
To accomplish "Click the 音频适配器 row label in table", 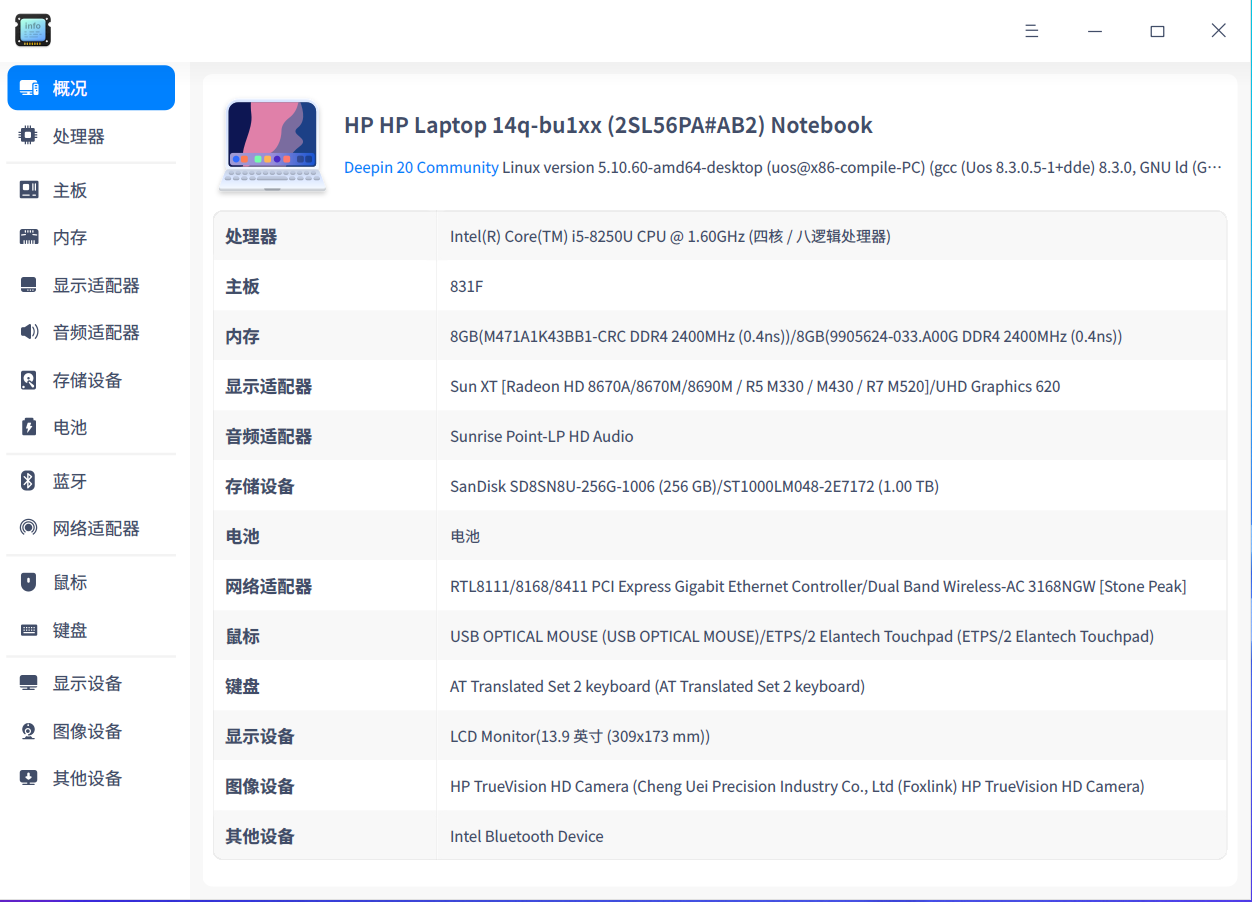I will [269, 436].
